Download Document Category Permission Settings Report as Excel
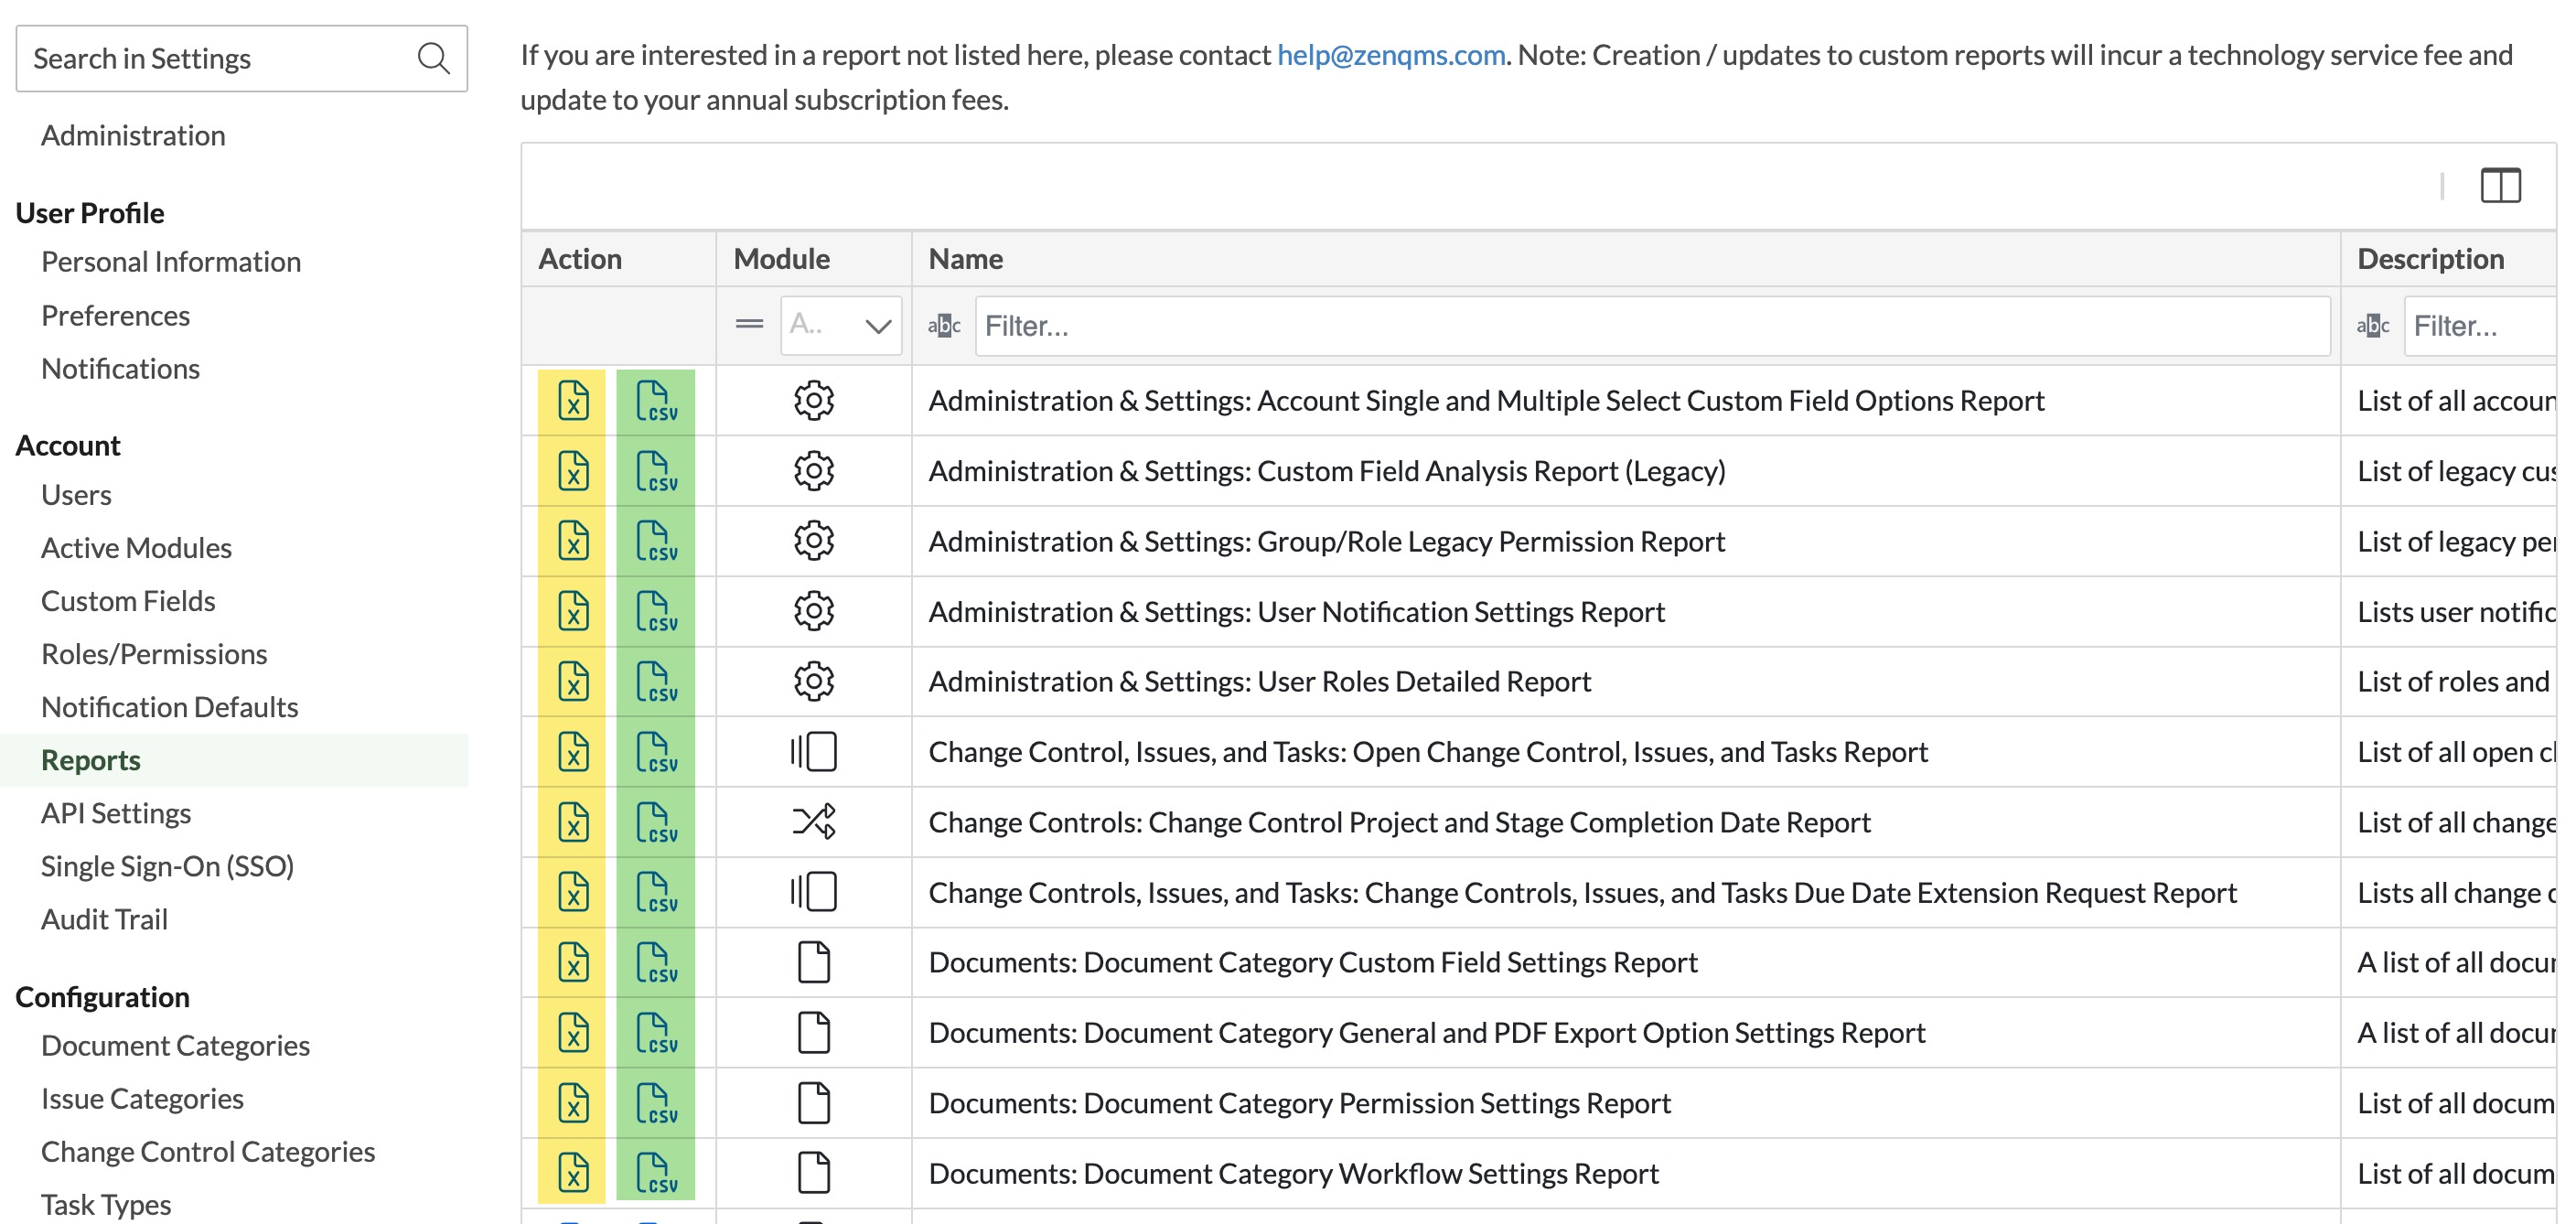Screen dimensions: 2576x1224 pos(572,1103)
